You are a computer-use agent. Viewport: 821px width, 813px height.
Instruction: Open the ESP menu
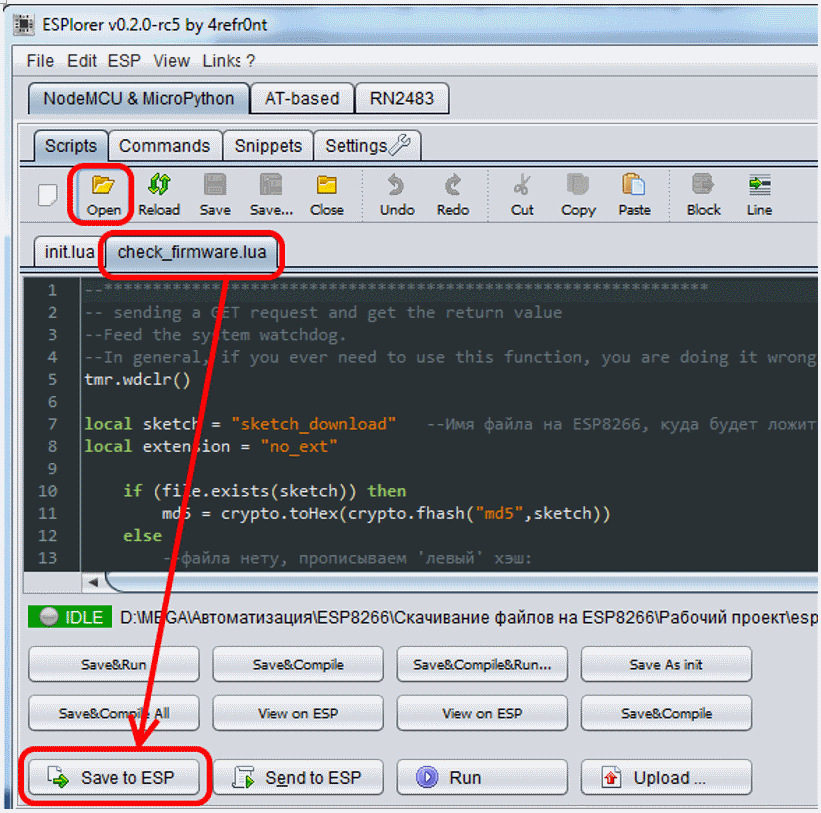click(x=124, y=61)
